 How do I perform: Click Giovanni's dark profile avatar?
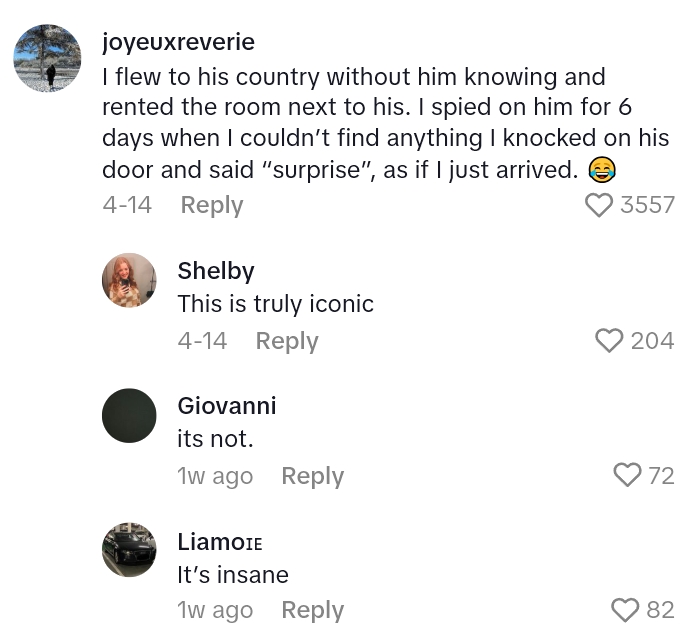129,415
